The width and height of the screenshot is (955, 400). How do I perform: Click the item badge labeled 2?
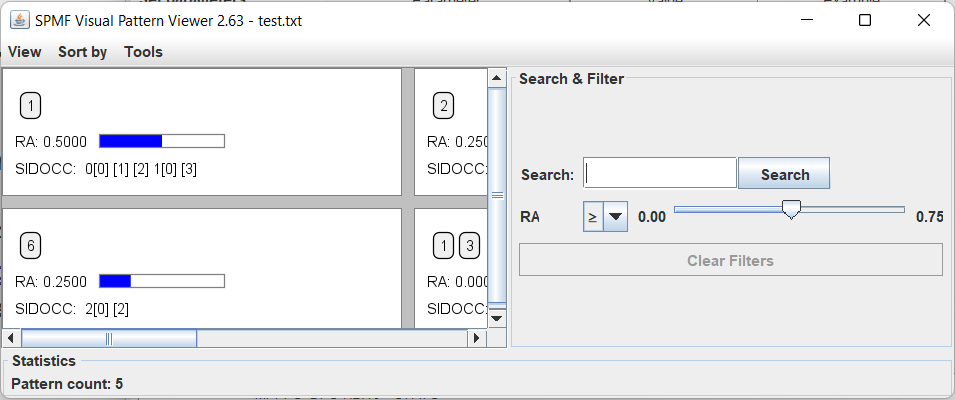point(444,105)
